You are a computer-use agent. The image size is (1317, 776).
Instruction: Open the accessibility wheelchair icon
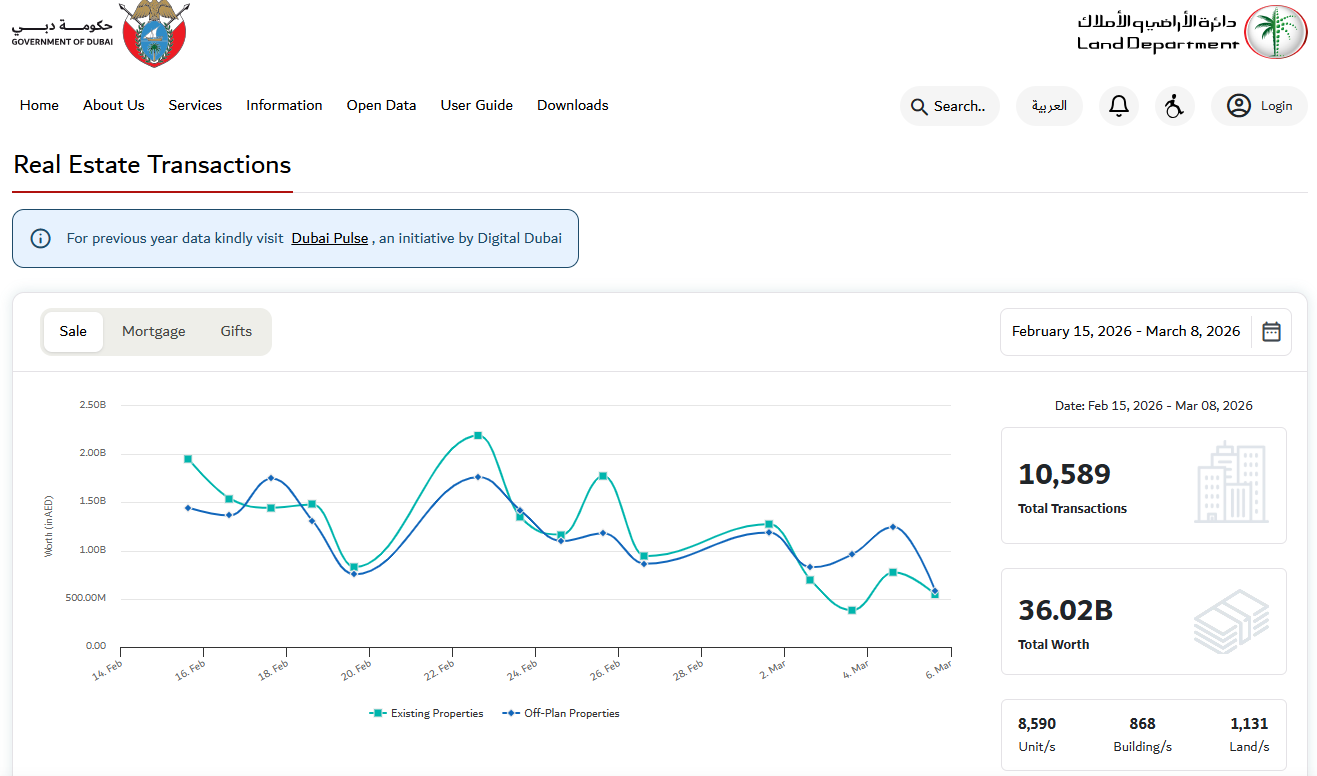[x=1174, y=106]
